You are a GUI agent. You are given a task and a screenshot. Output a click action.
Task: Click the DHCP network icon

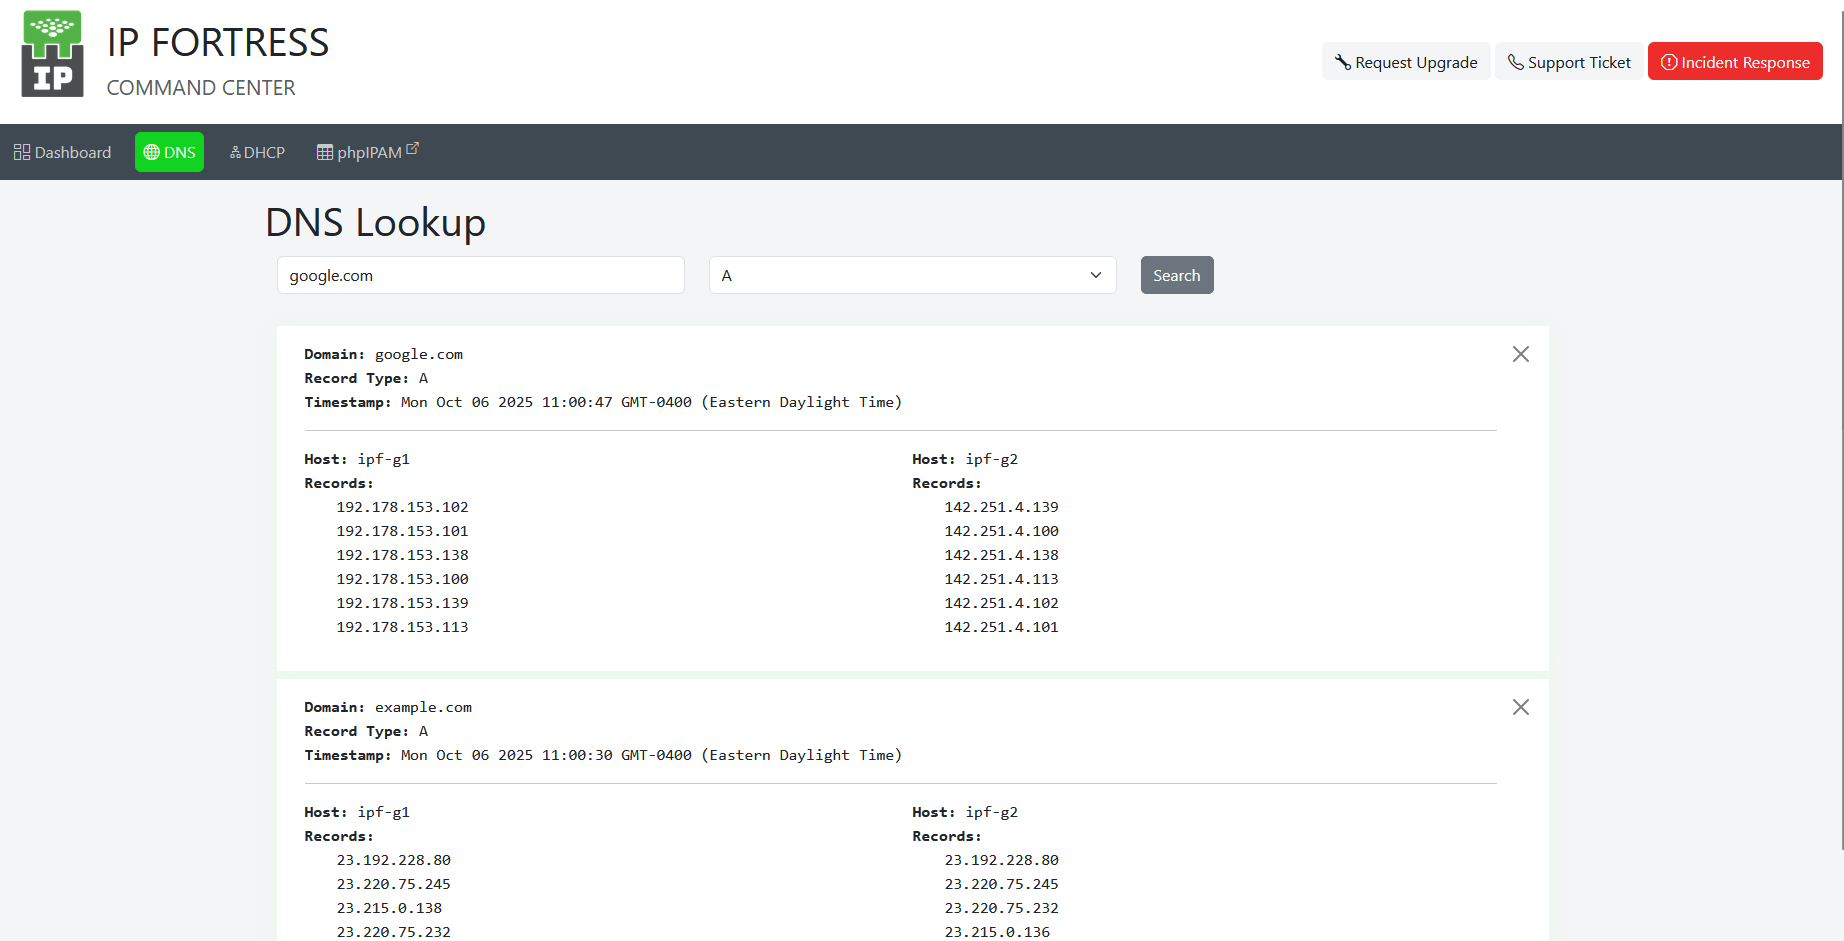[x=236, y=152]
